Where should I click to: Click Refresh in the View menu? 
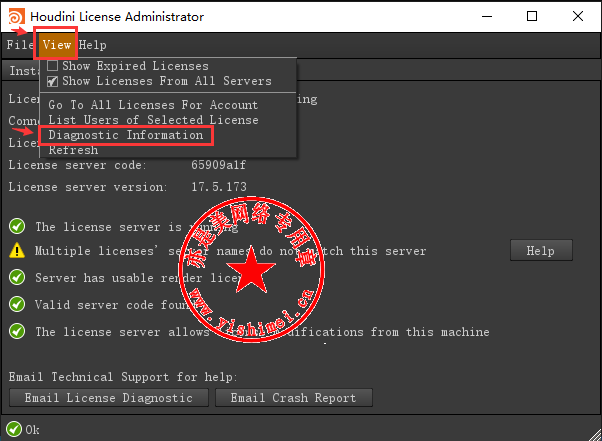(x=73, y=150)
